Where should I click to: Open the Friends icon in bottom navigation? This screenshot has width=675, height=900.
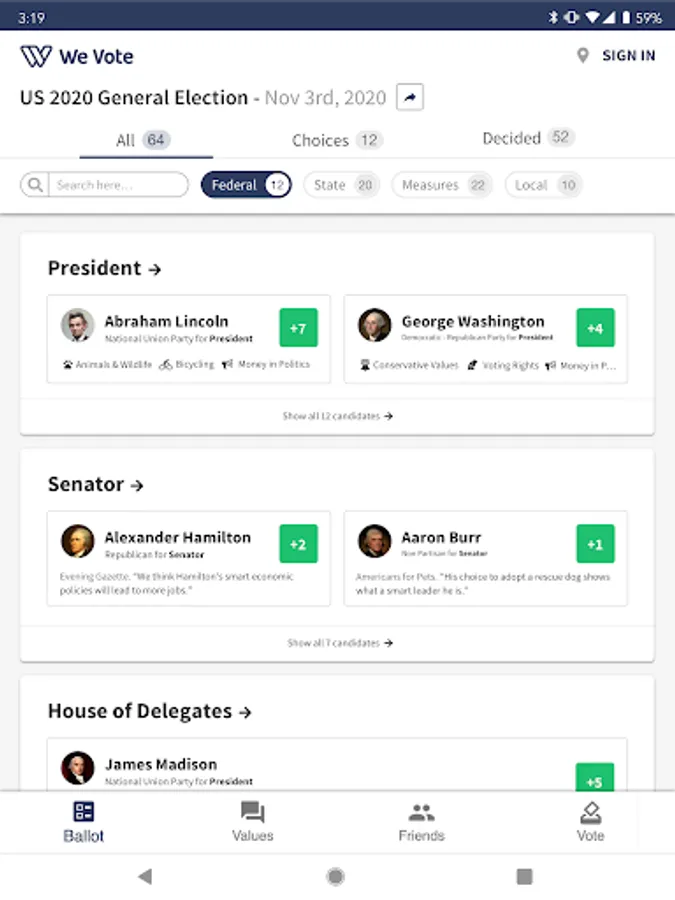click(x=421, y=812)
